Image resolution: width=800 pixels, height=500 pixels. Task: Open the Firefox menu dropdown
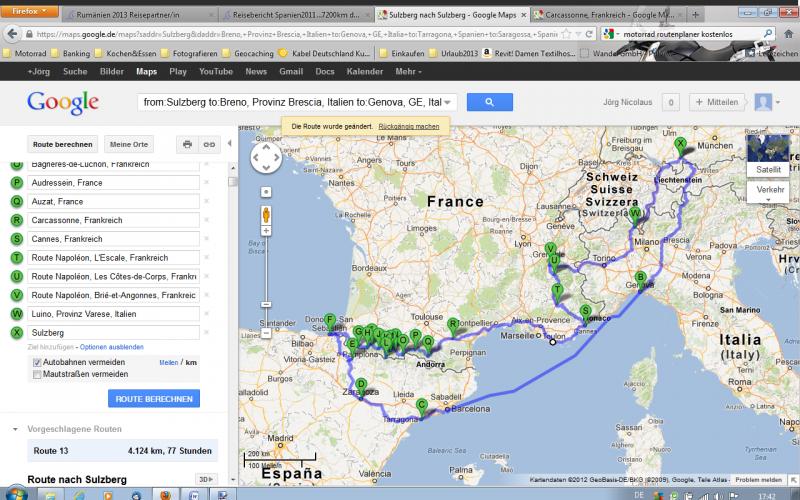[x=30, y=11]
